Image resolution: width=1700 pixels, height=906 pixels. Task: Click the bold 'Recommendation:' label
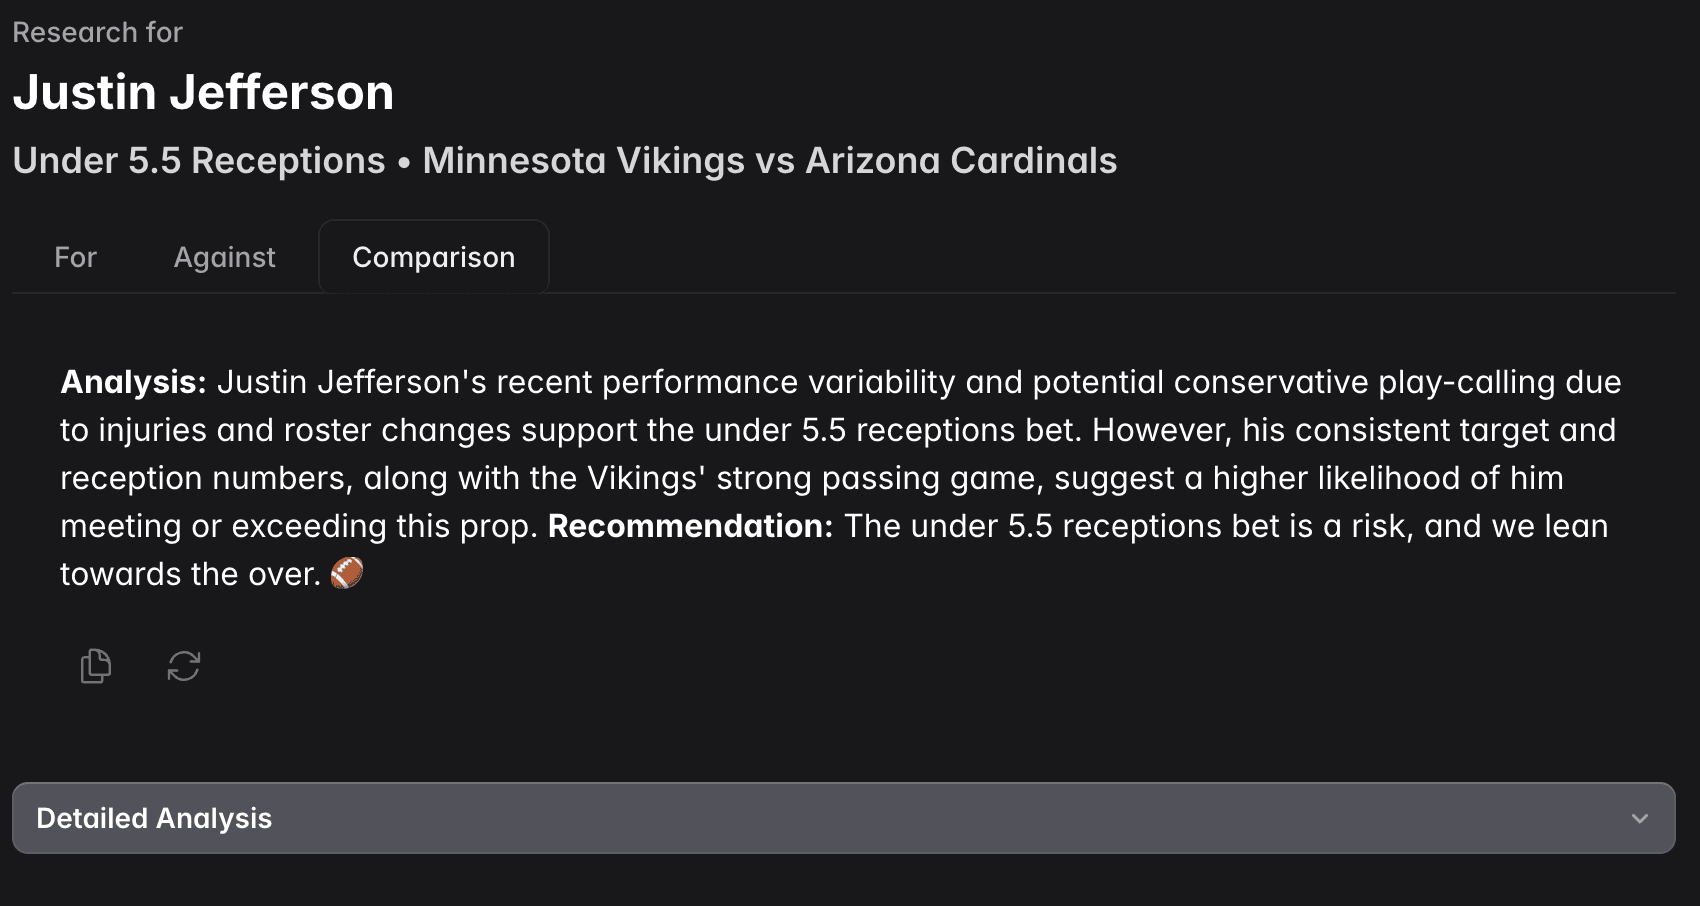tap(691, 526)
